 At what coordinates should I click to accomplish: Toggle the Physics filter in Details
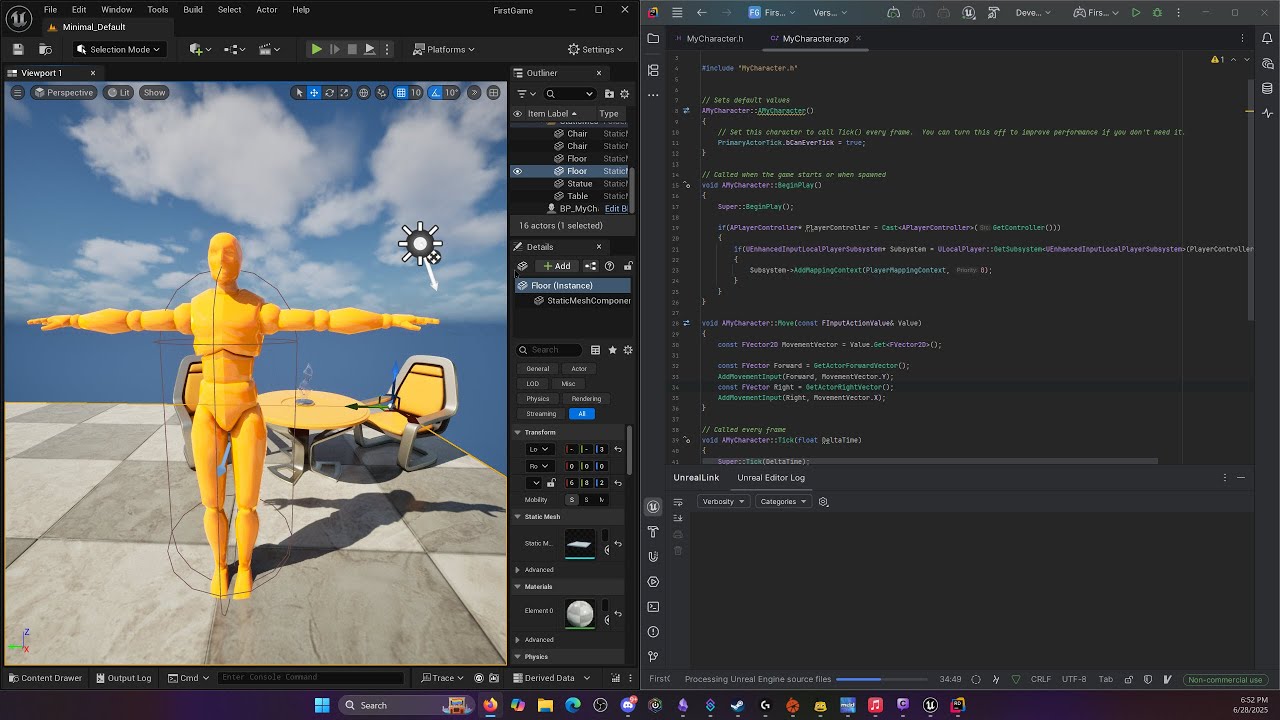pos(538,399)
